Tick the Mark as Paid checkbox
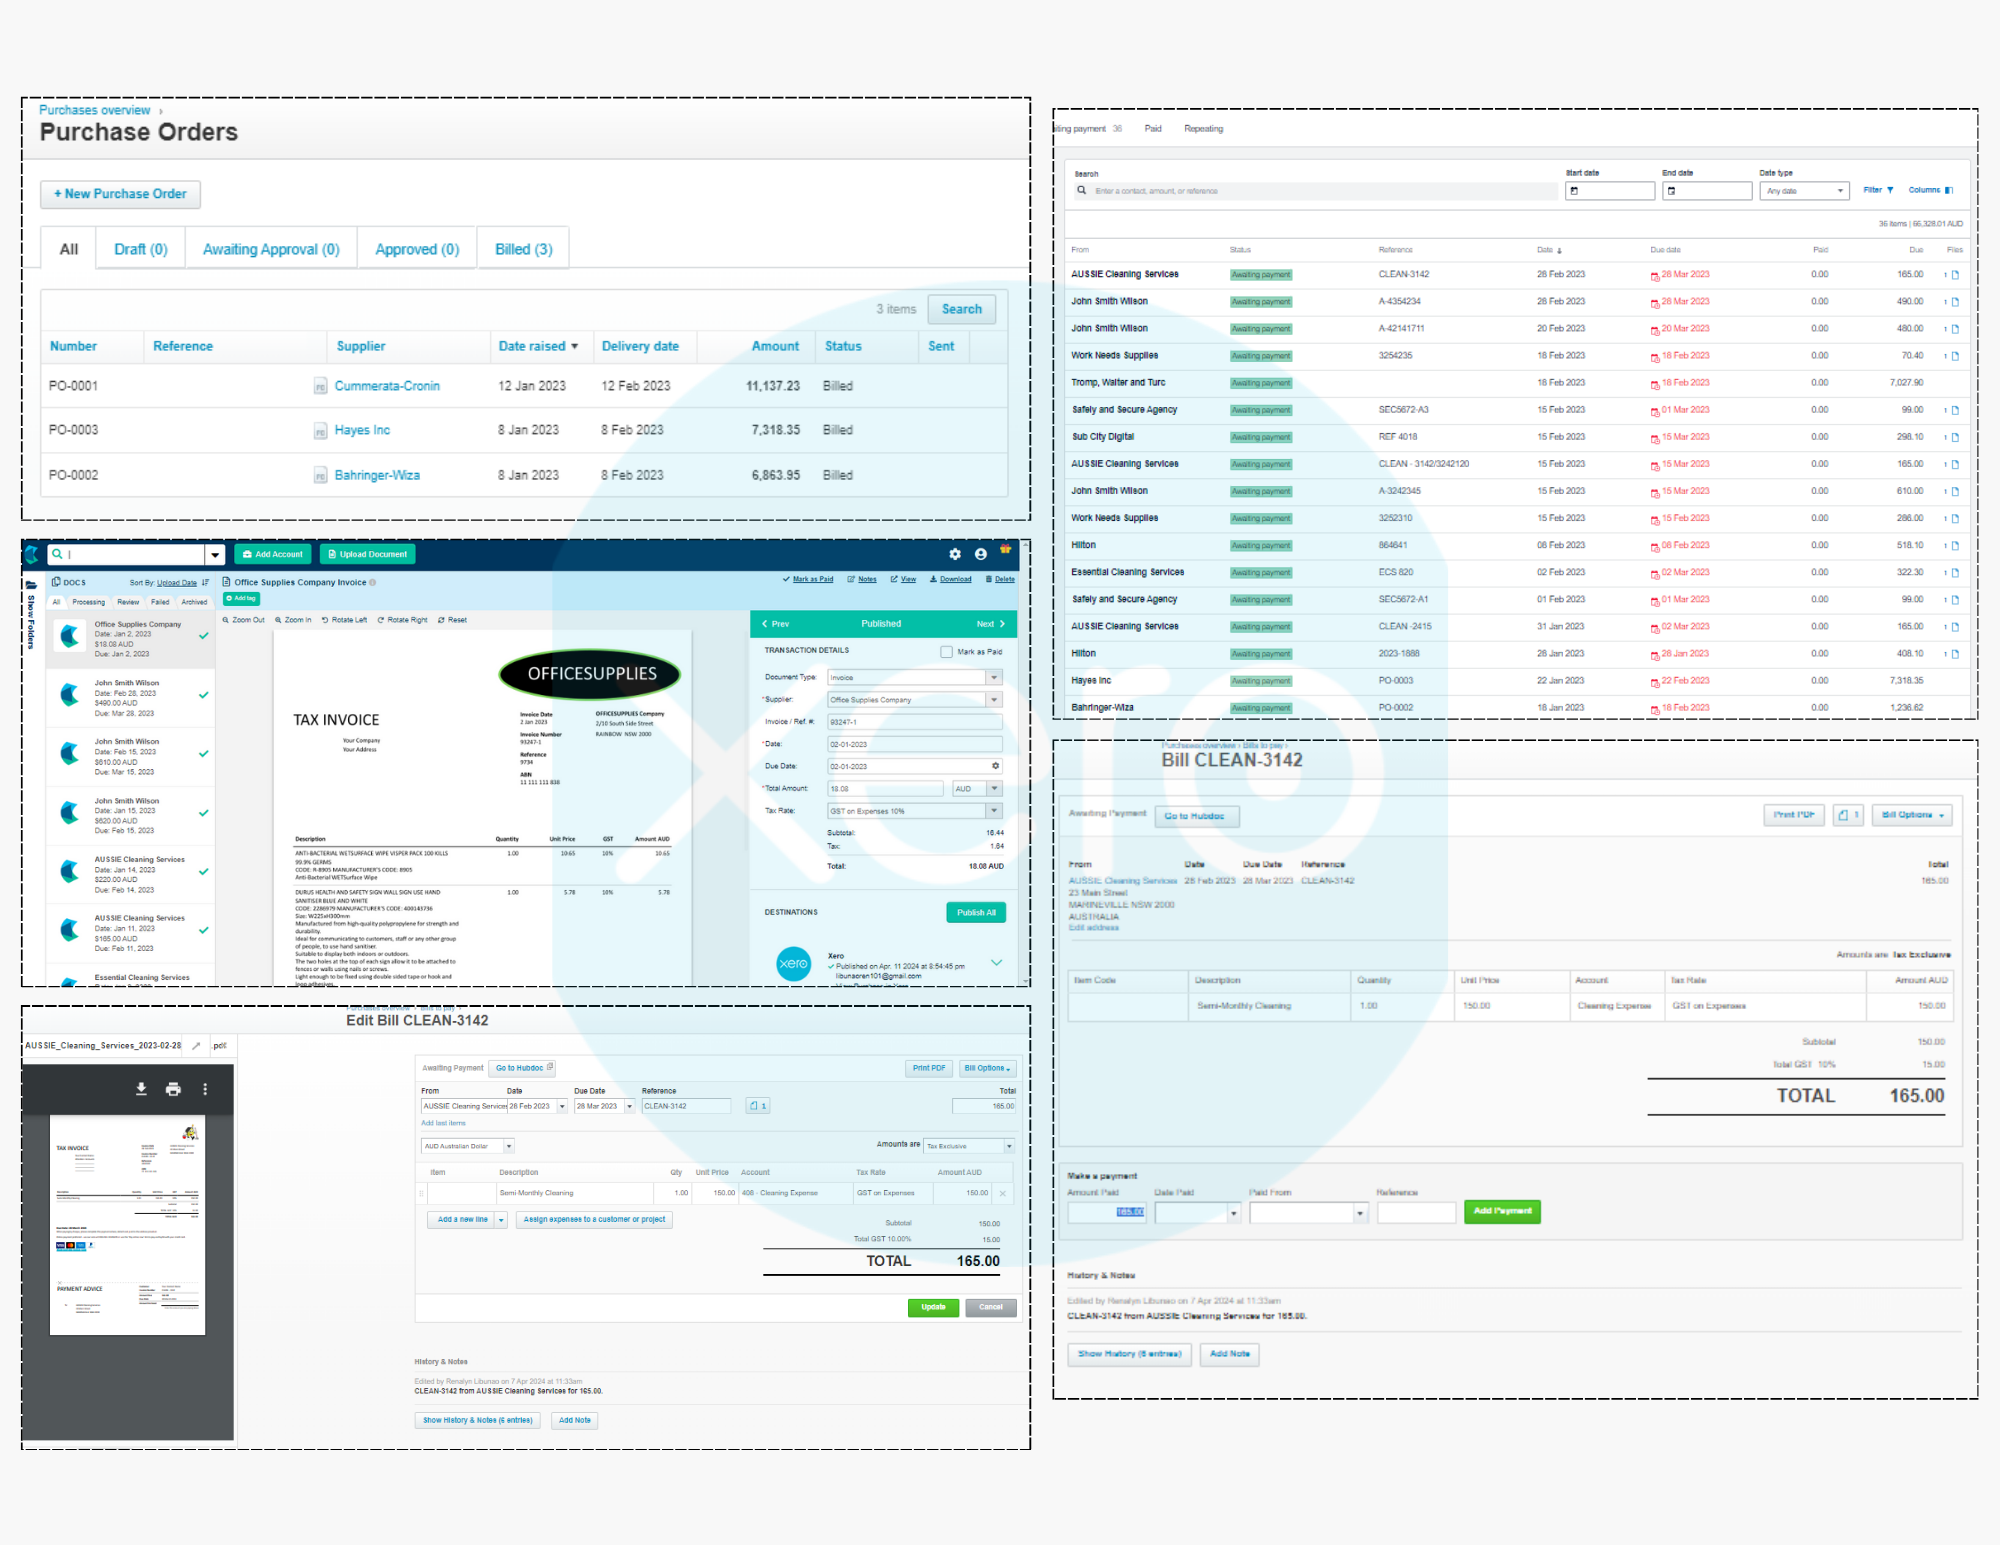Screen dimensions: 2000x1545 946,652
